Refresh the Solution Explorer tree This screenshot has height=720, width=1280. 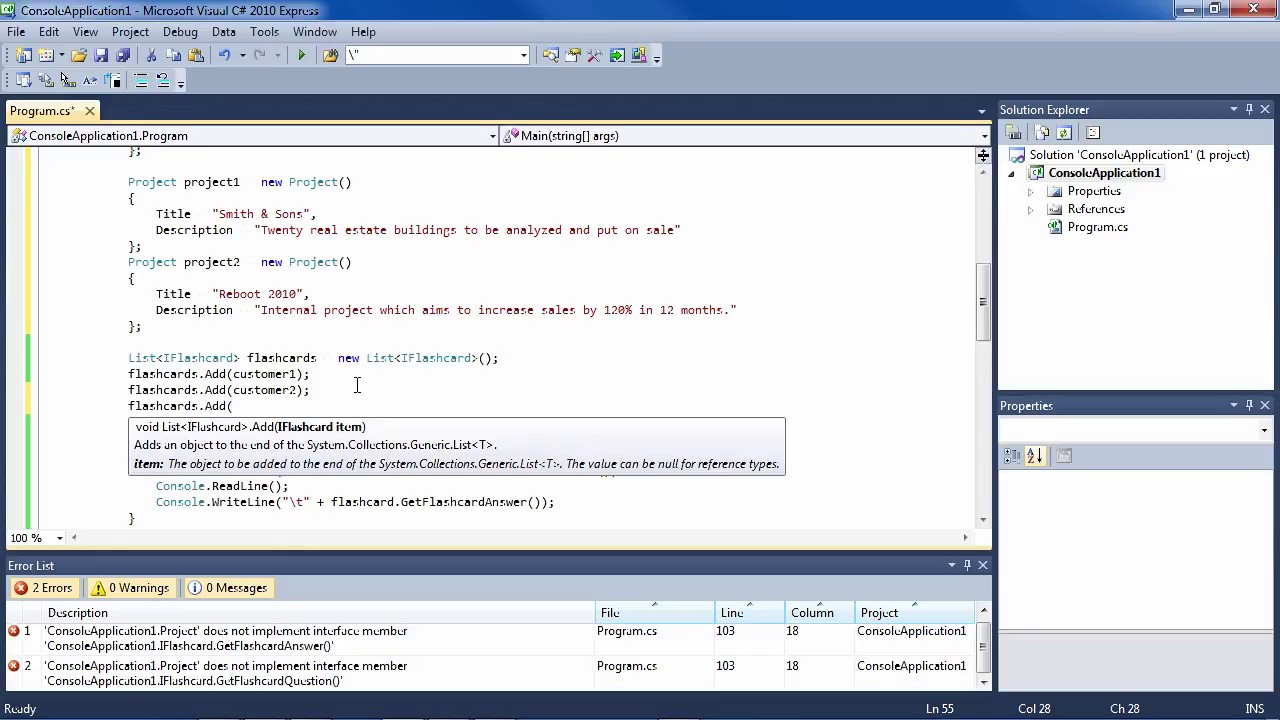(x=1064, y=133)
